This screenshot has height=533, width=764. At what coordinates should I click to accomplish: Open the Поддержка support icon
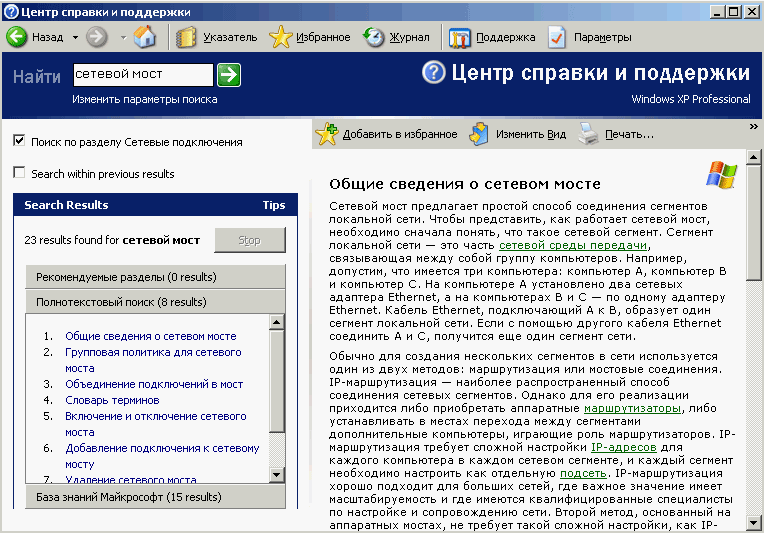point(460,37)
